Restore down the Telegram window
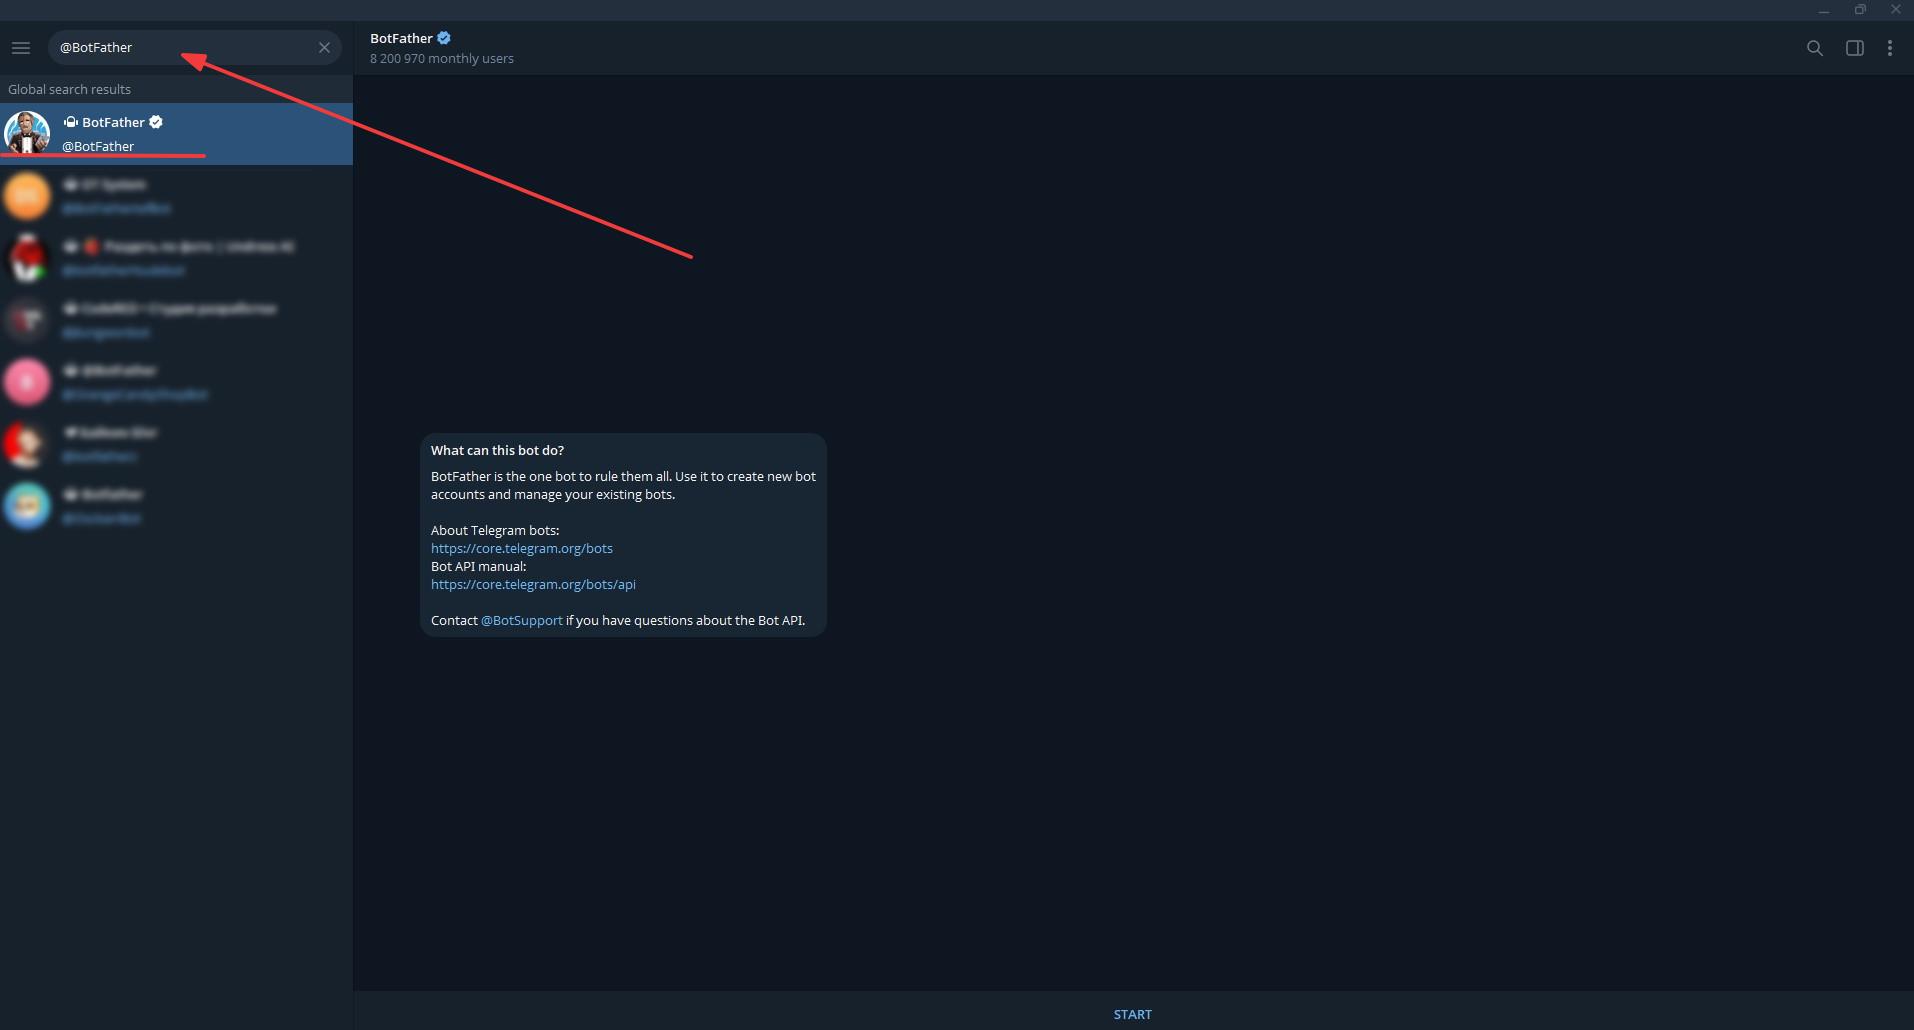 pyautogui.click(x=1860, y=10)
